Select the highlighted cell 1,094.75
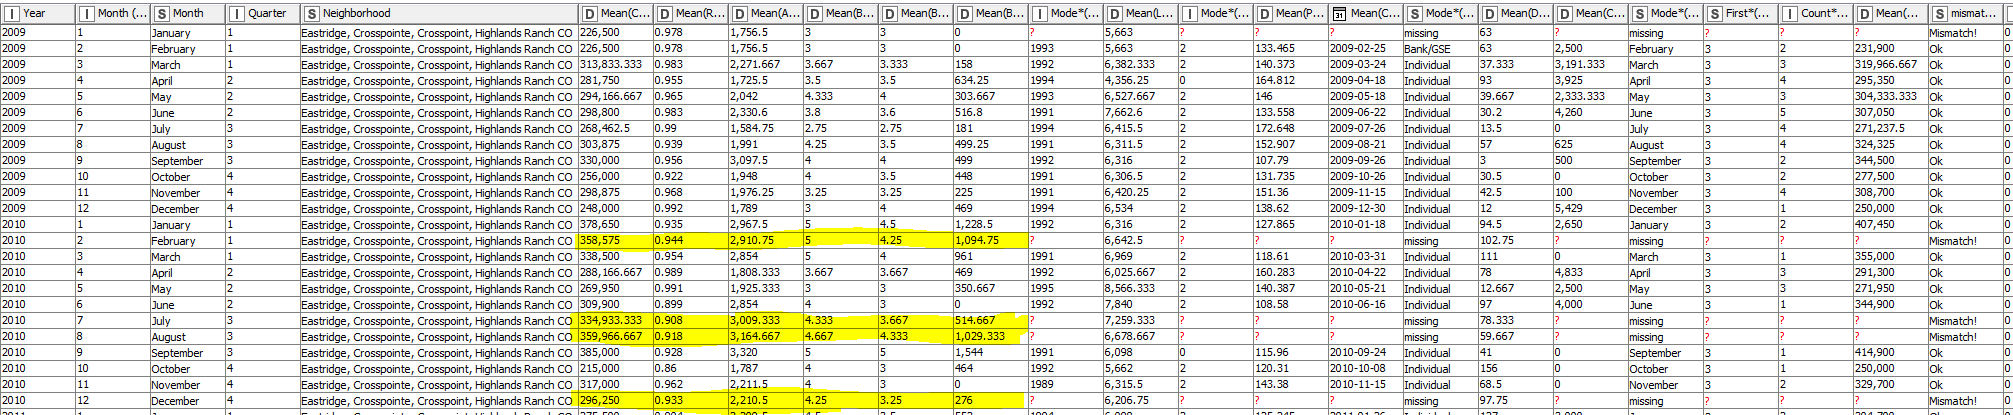 click(x=990, y=241)
